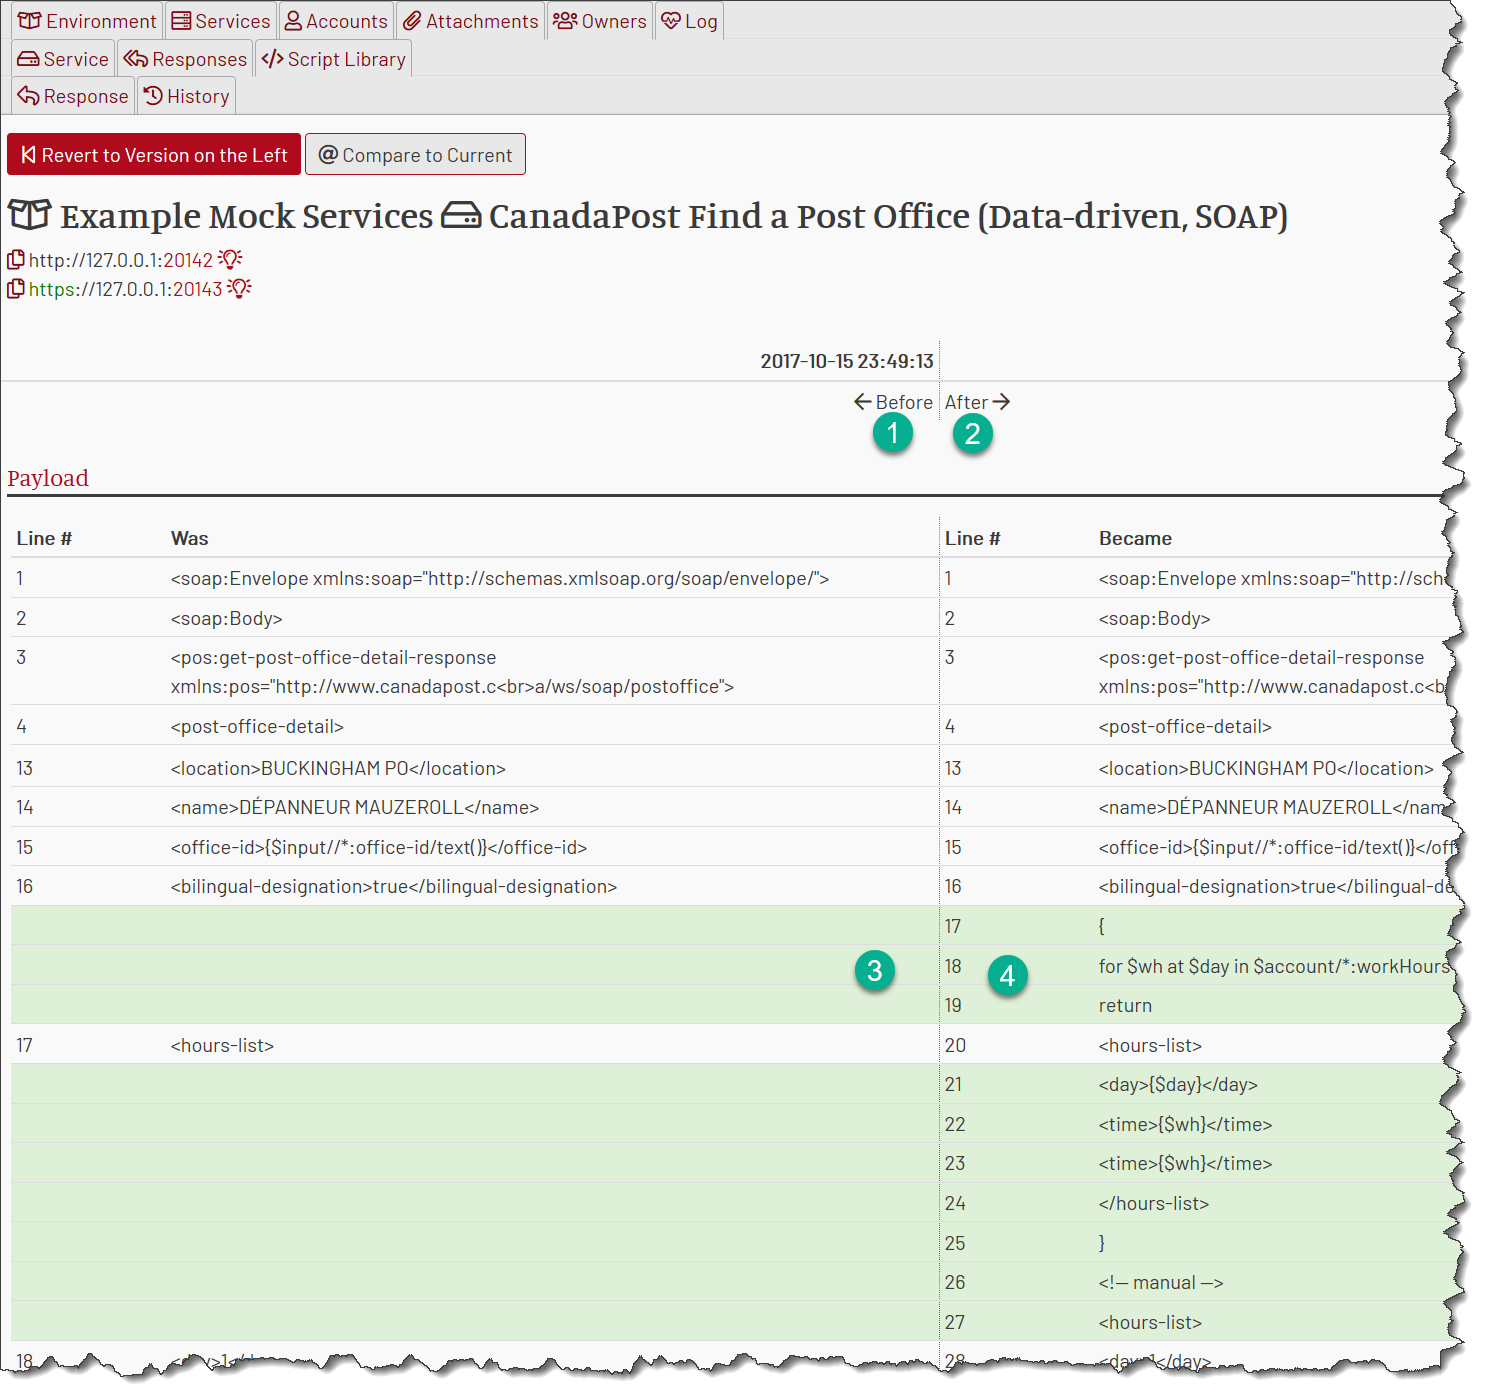
Task: Show the Log tab
Action: 689,21
